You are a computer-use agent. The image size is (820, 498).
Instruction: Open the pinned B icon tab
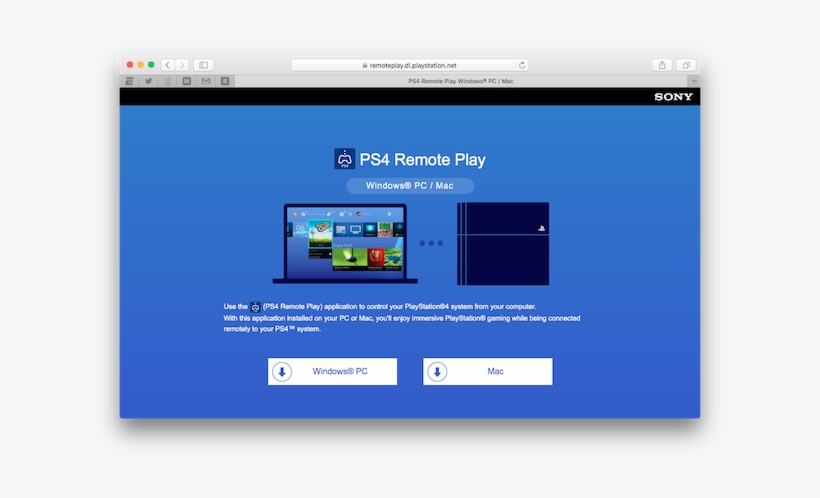click(x=225, y=81)
